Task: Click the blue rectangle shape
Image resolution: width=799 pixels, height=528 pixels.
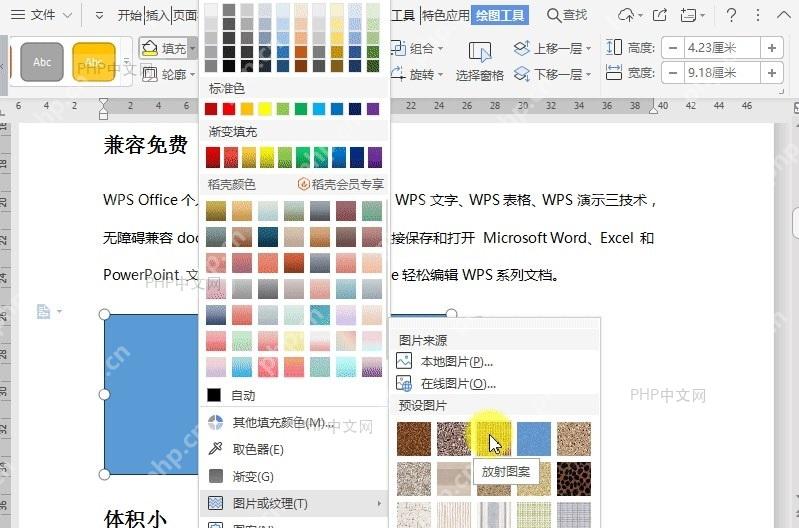Action: [x=151, y=394]
